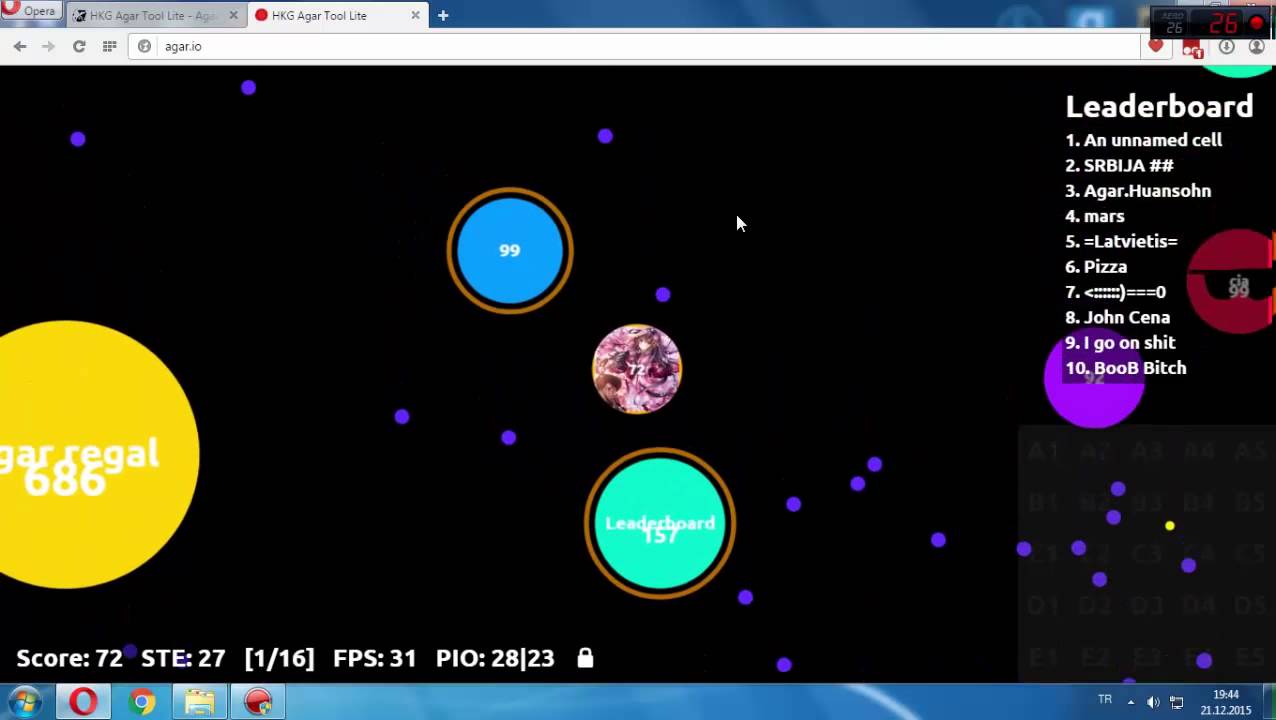Select leaderboard entry An unnamed cell

pyautogui.click(x=1143, y=140)
